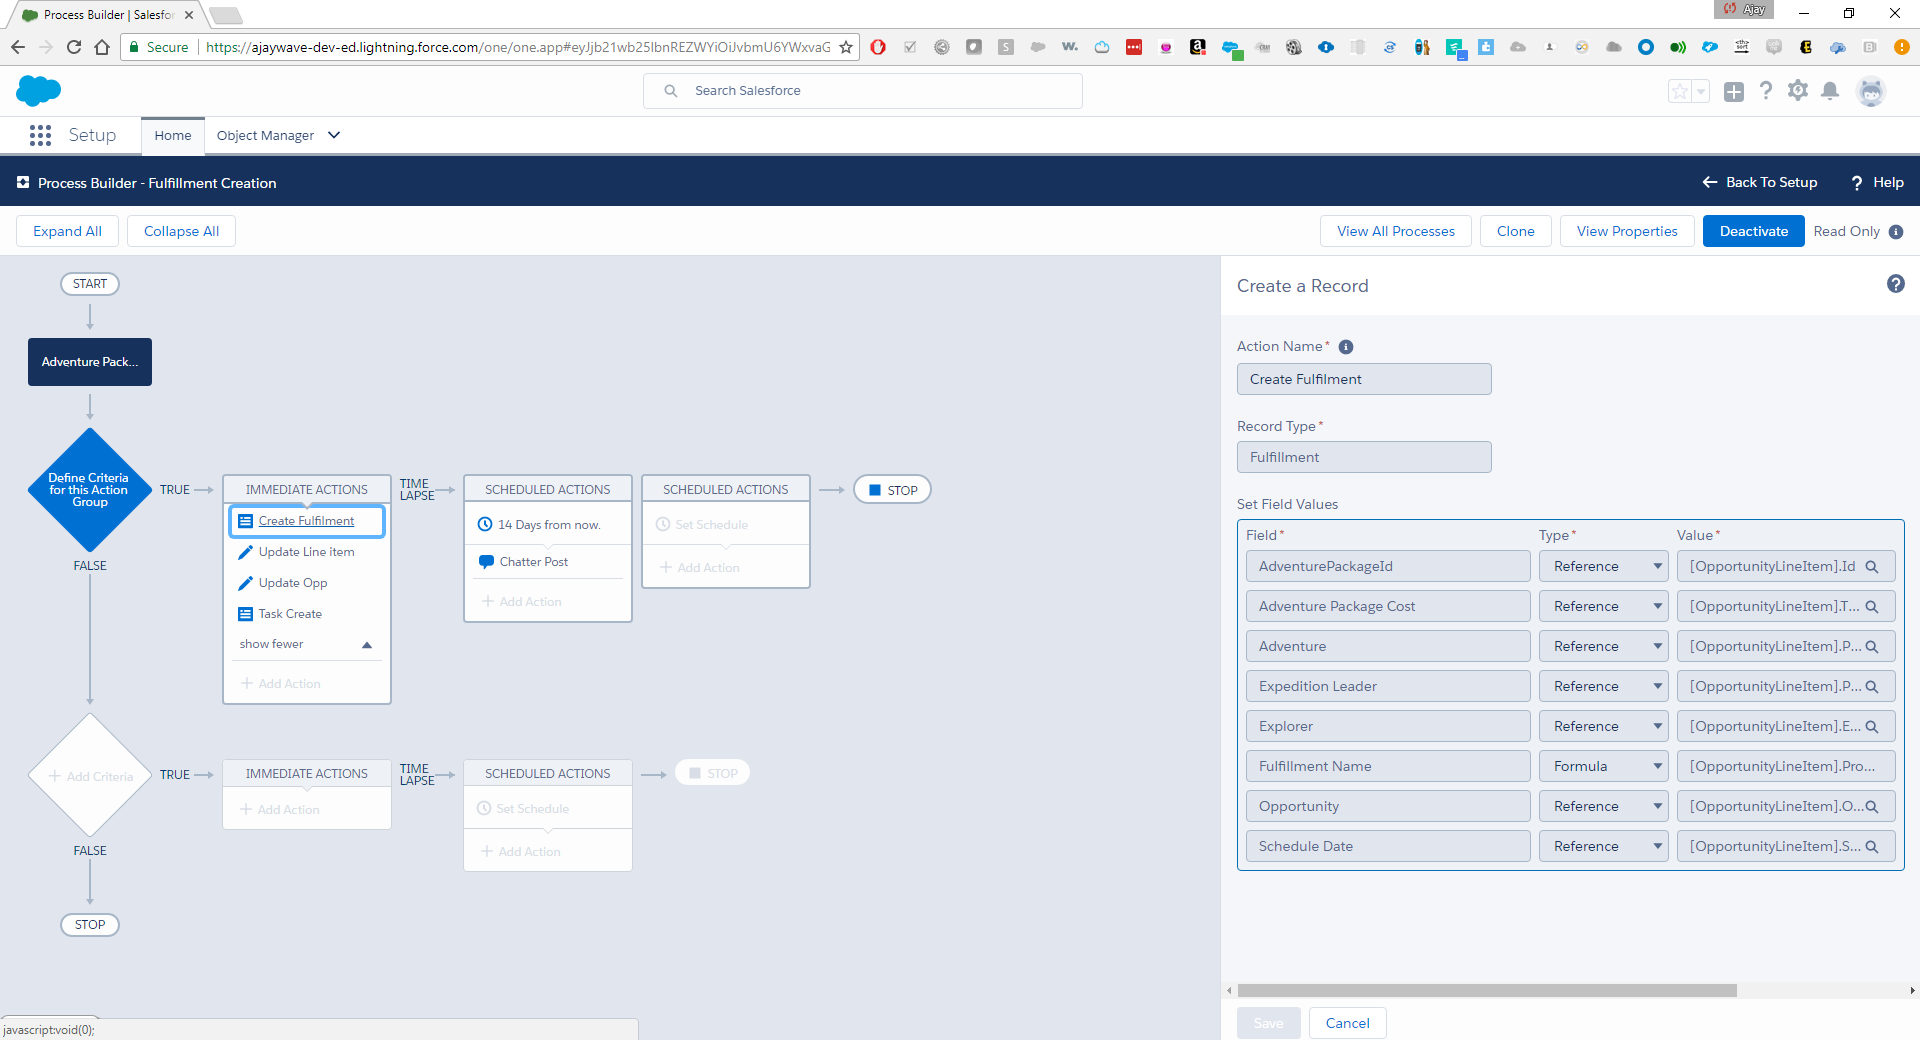Open the Favorites list dropdown arrow
Screen dimensions: 1920x1040
pyautogui.click(x=1700, y=91)
